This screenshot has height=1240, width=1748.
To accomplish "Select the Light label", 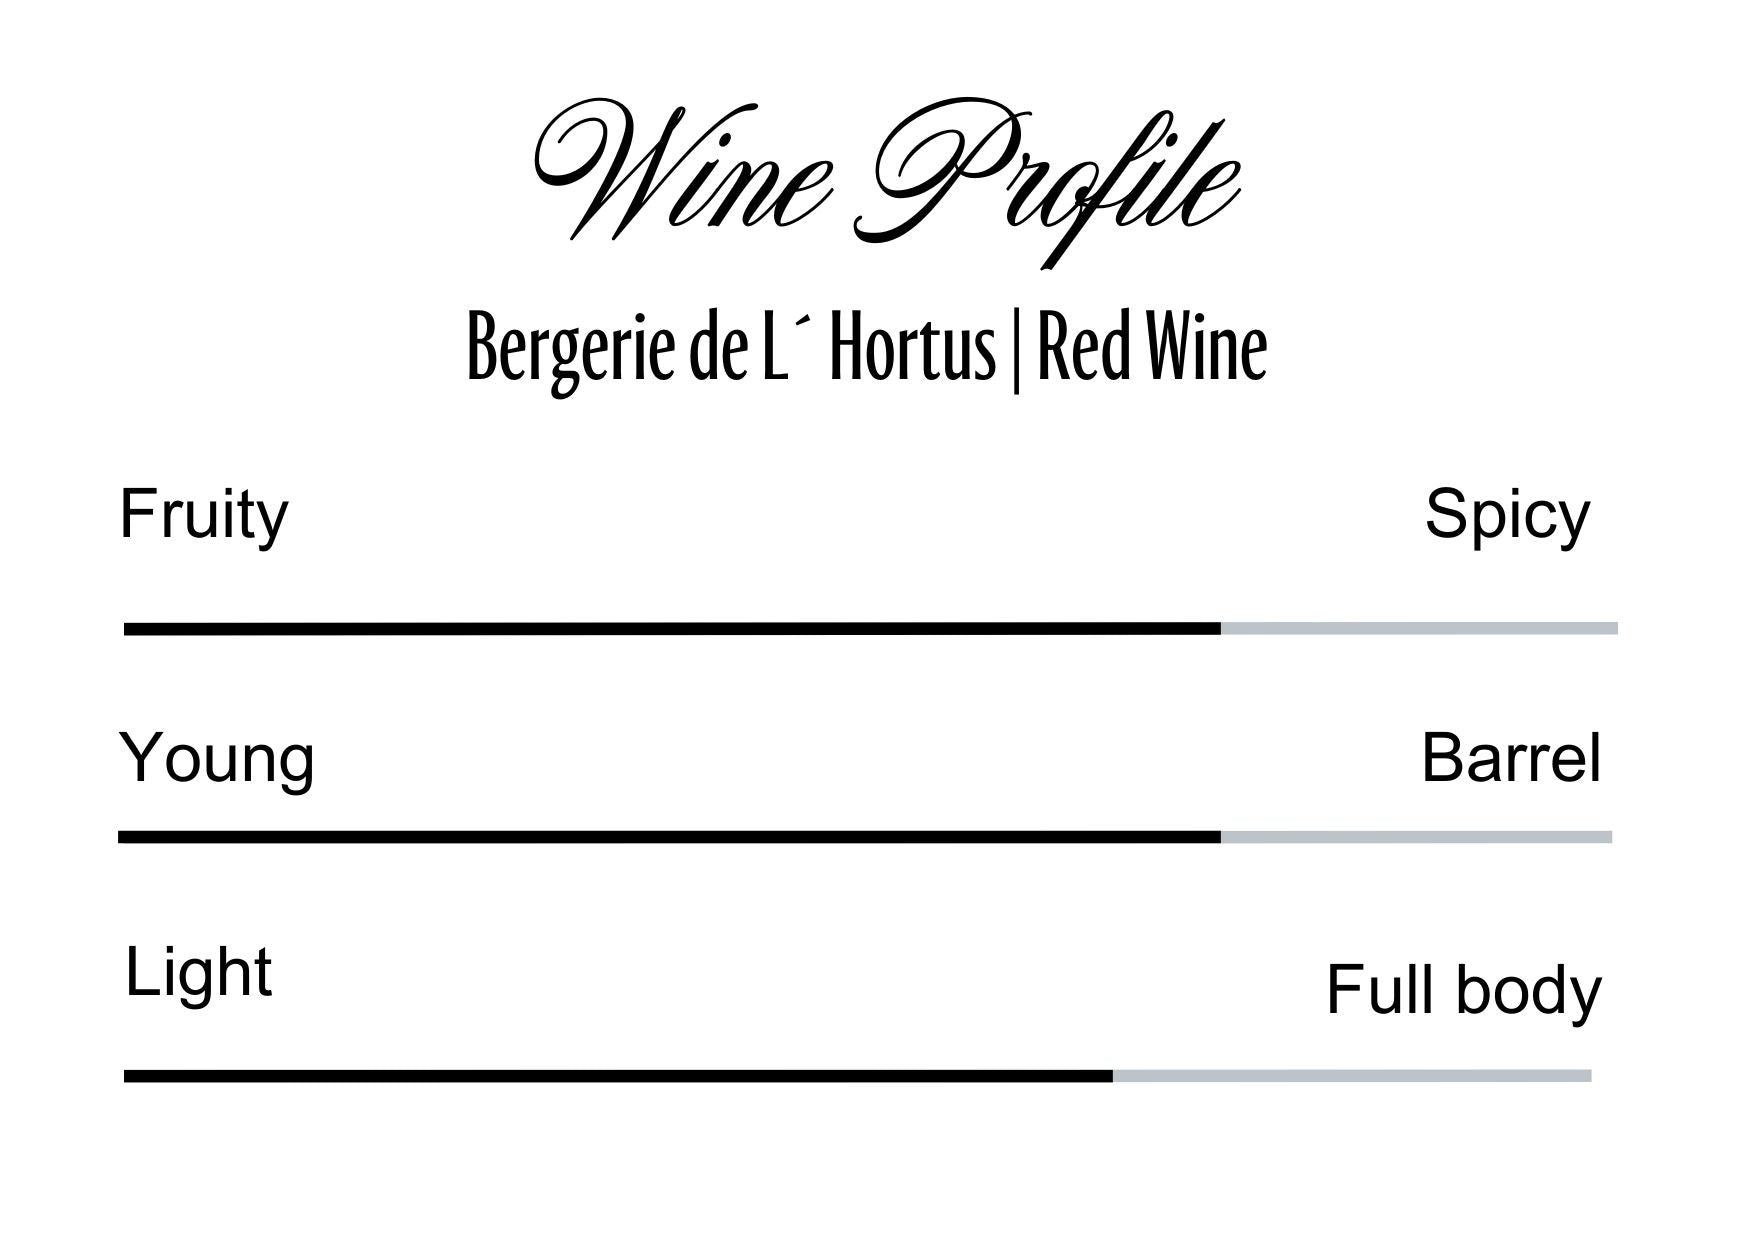I will coord(198,972).
